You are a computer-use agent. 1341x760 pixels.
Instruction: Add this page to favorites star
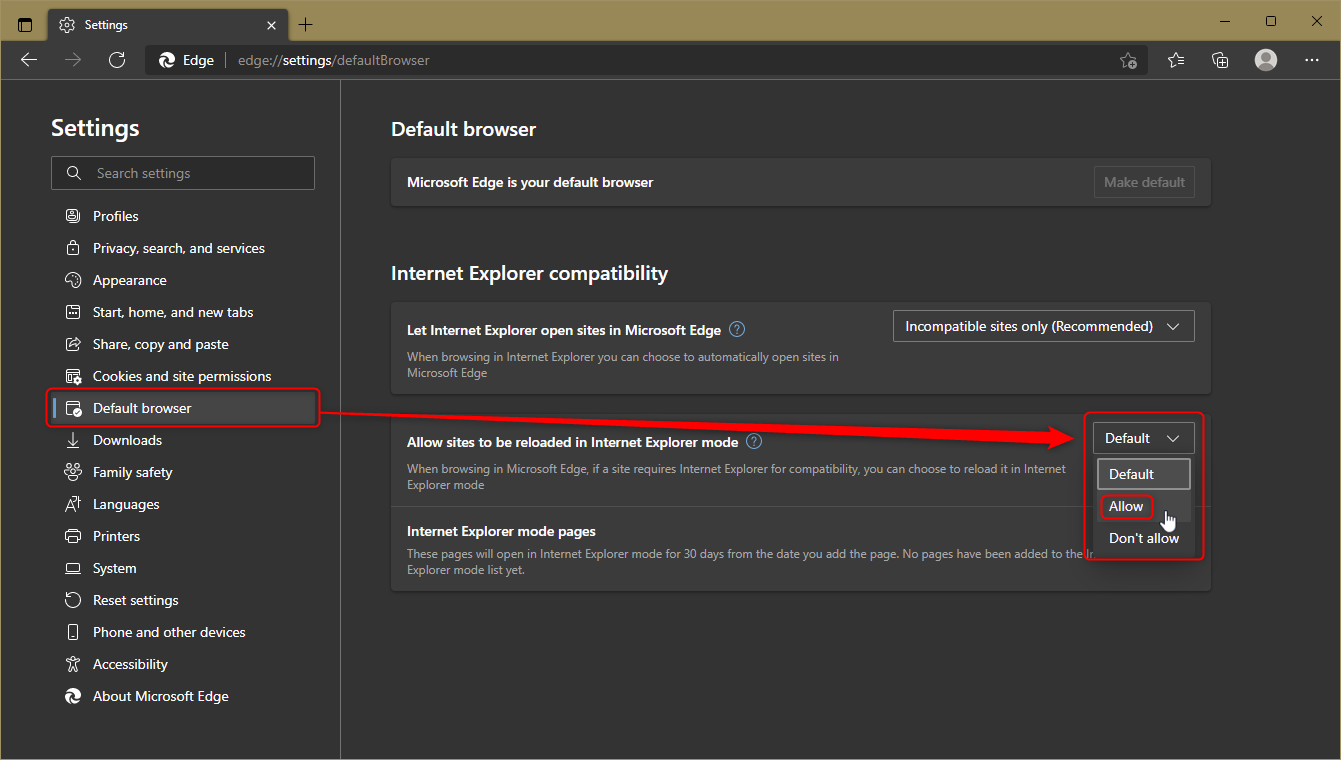pos(1128,60)
